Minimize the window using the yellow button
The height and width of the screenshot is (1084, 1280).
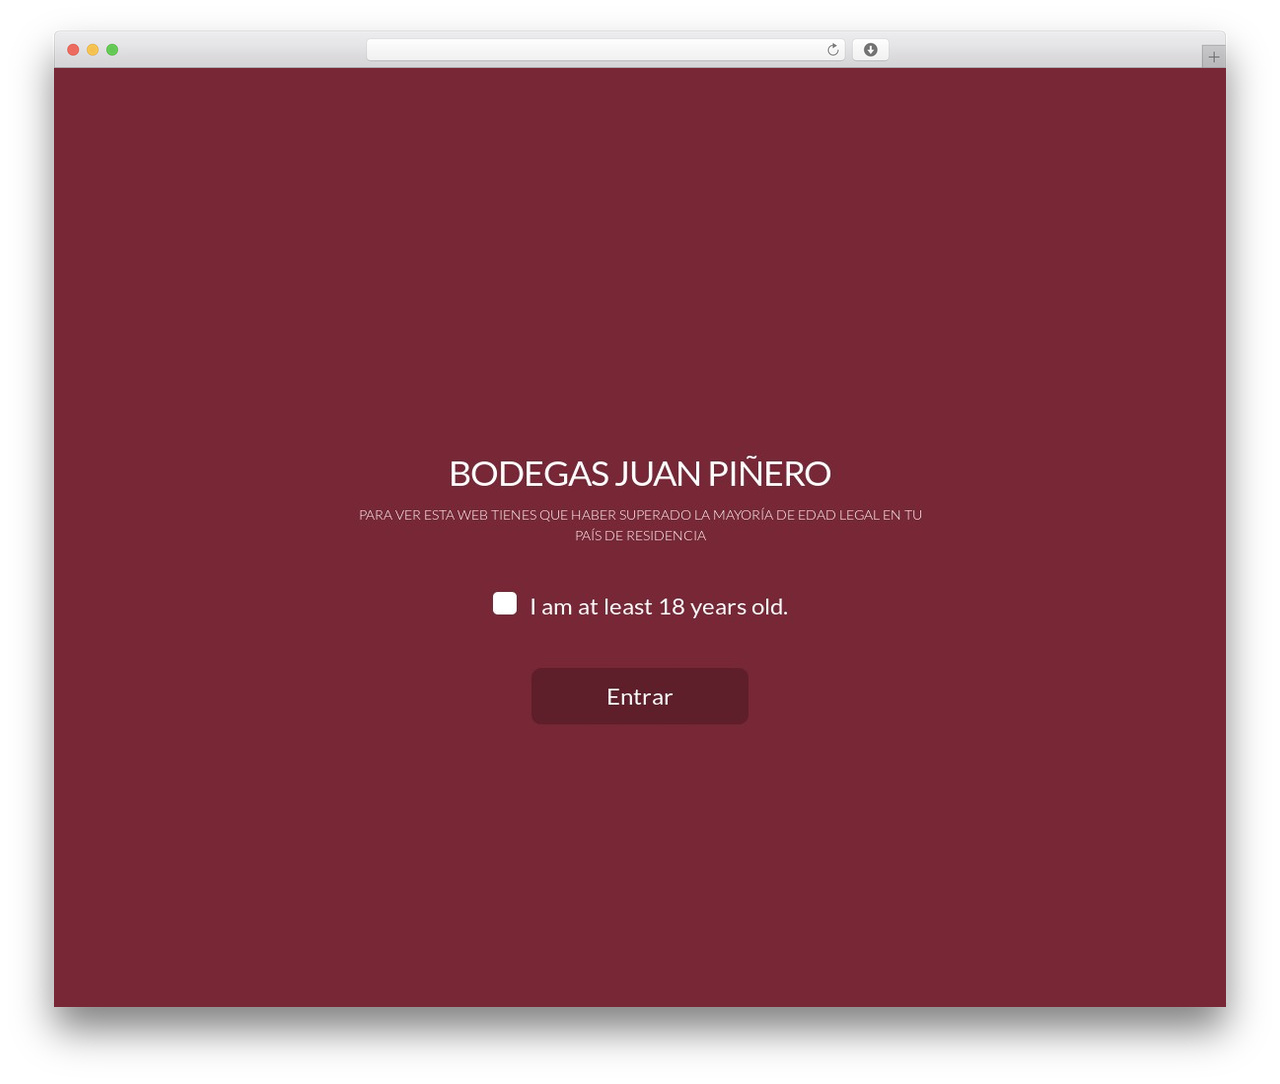pyautogui.click(x=93, y=50)
